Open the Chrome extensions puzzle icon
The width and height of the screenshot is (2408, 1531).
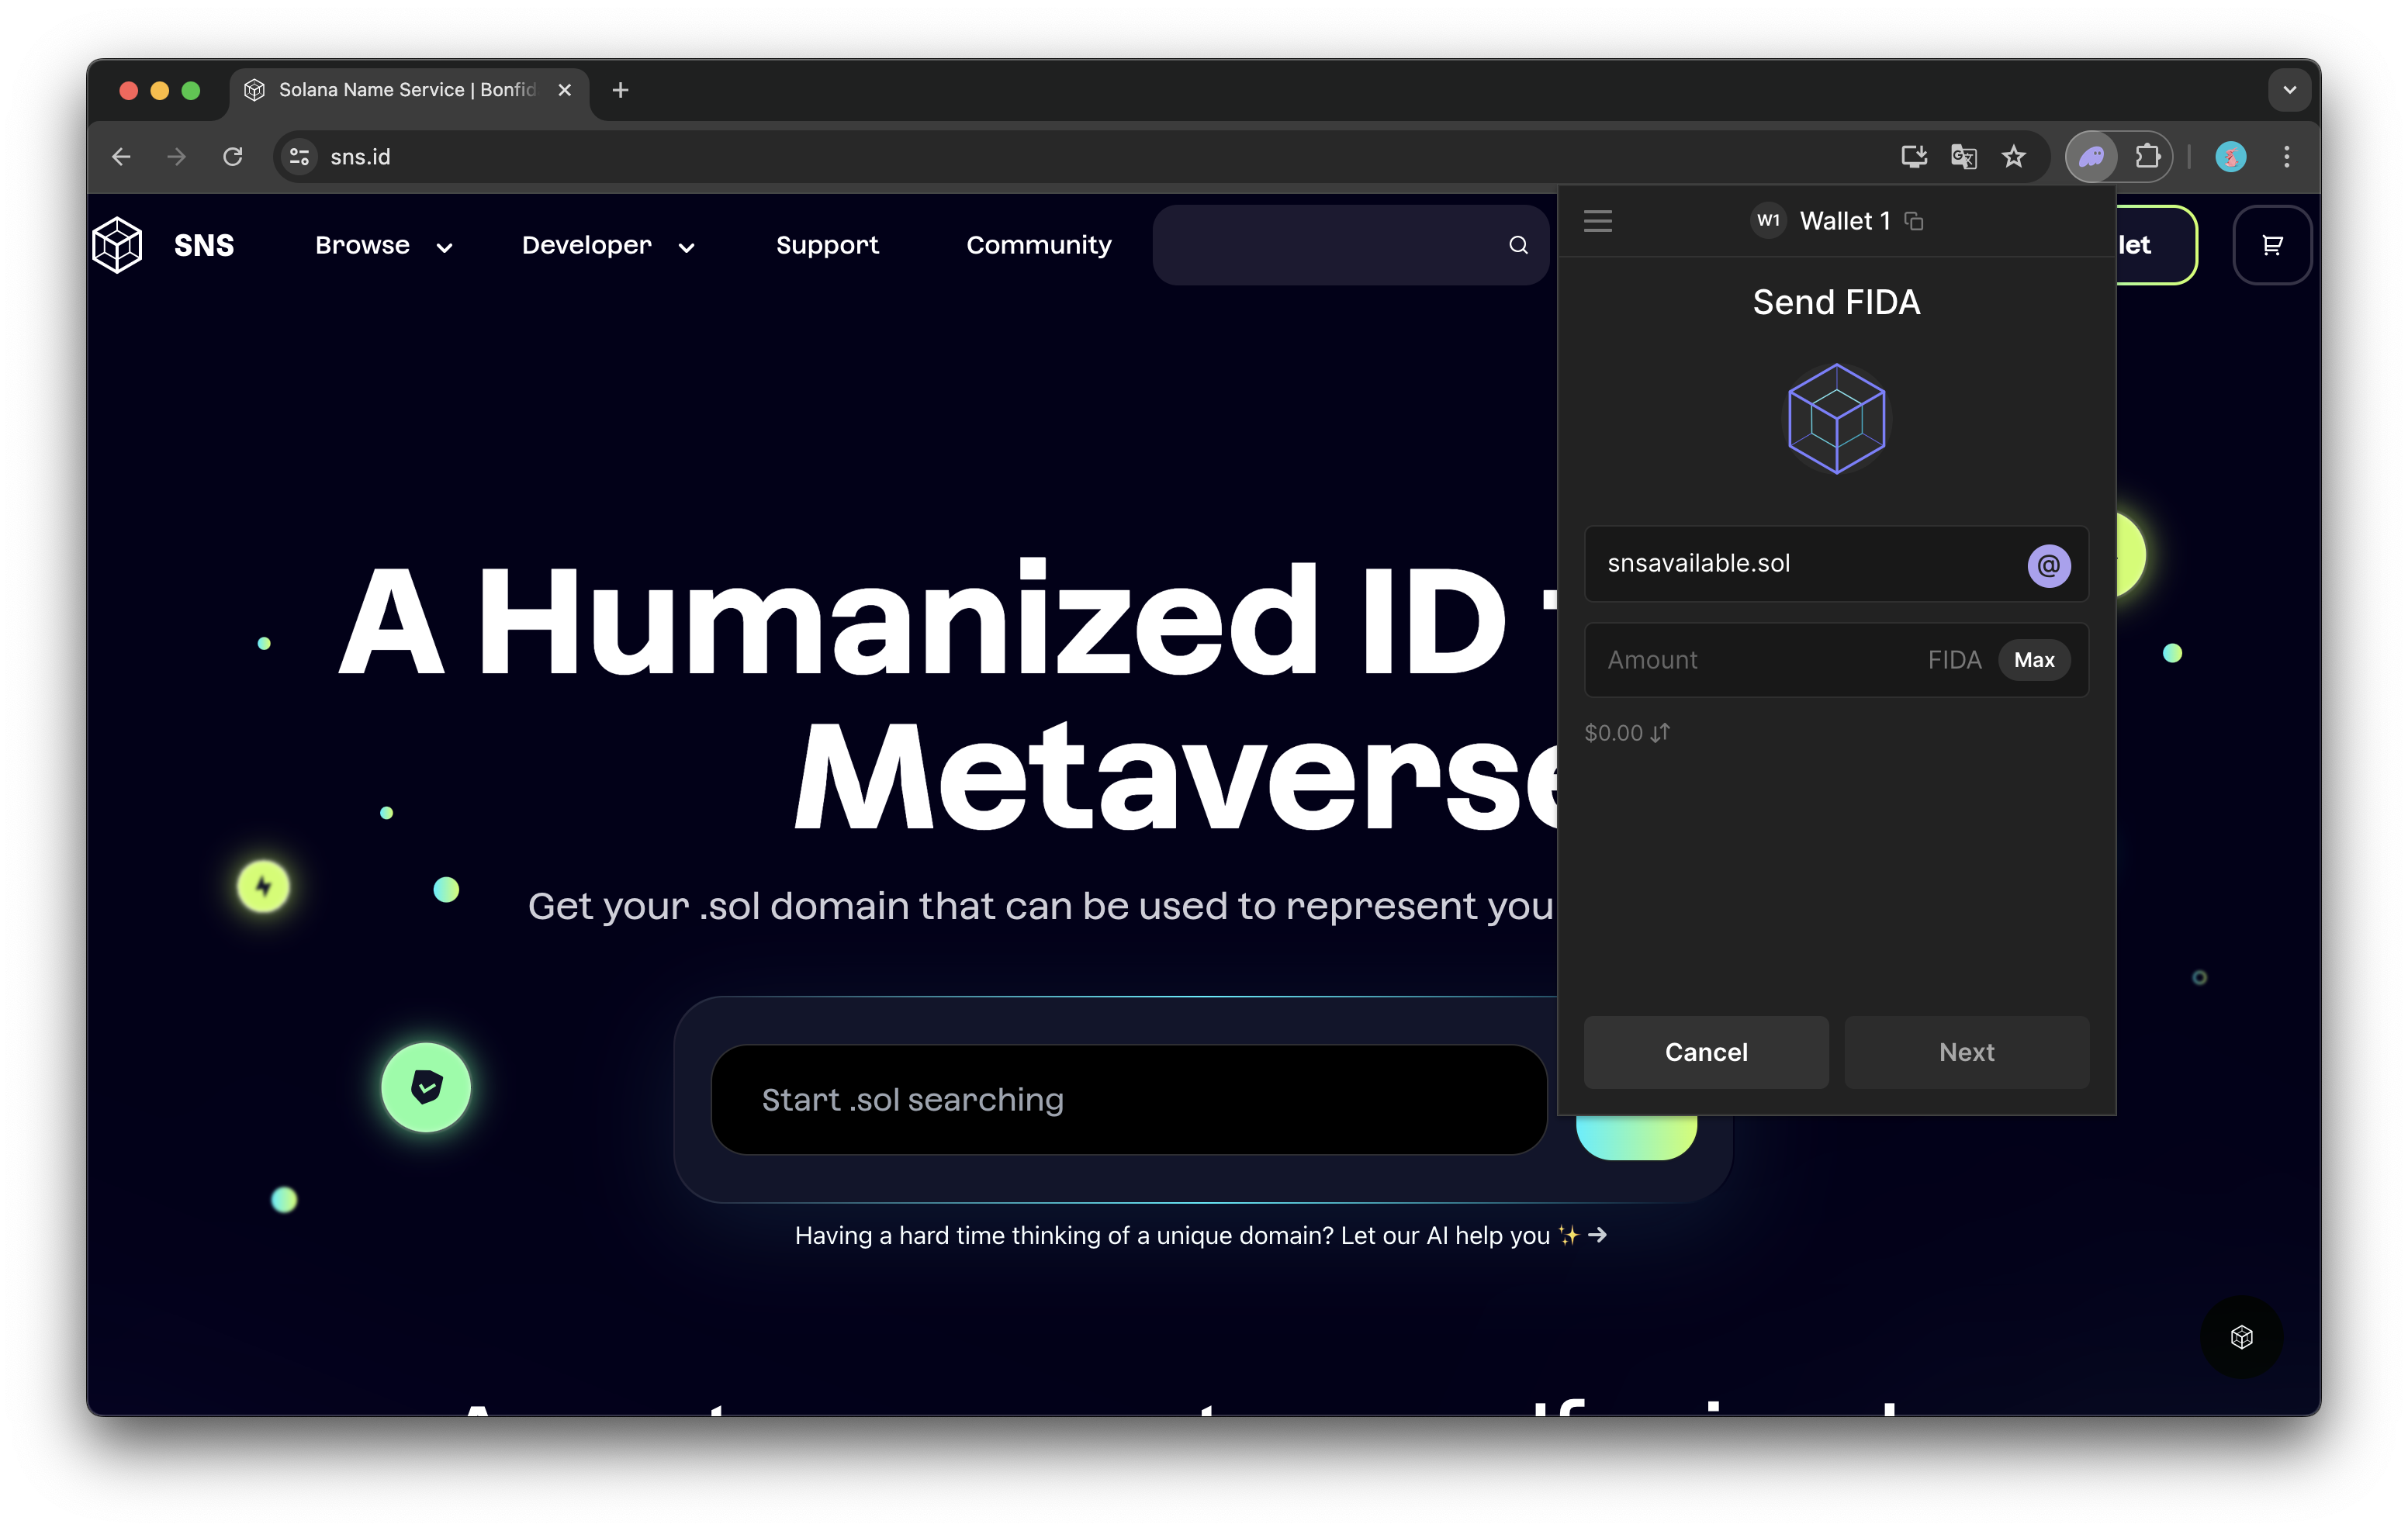click(2147, 157)
